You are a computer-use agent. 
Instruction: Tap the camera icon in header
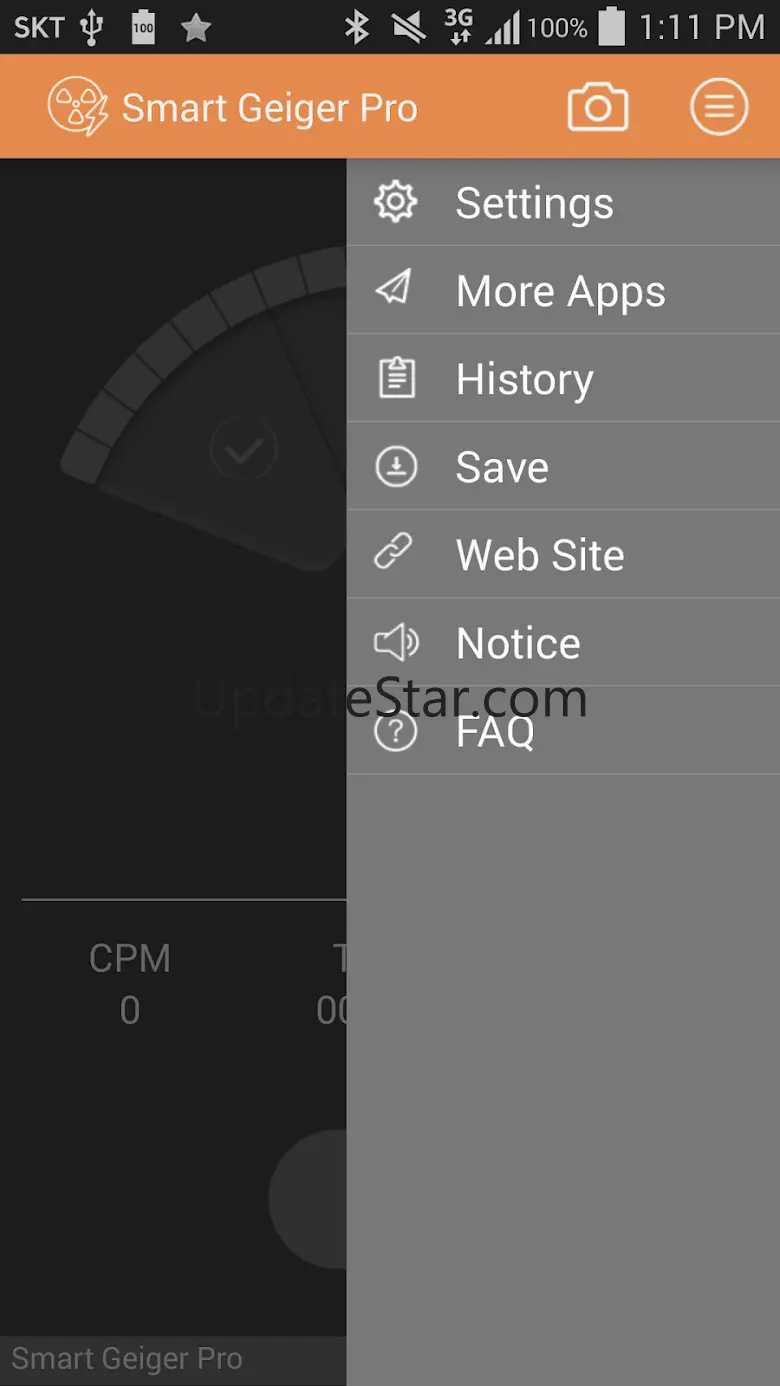pyautogui.click(x=598, y=107)
